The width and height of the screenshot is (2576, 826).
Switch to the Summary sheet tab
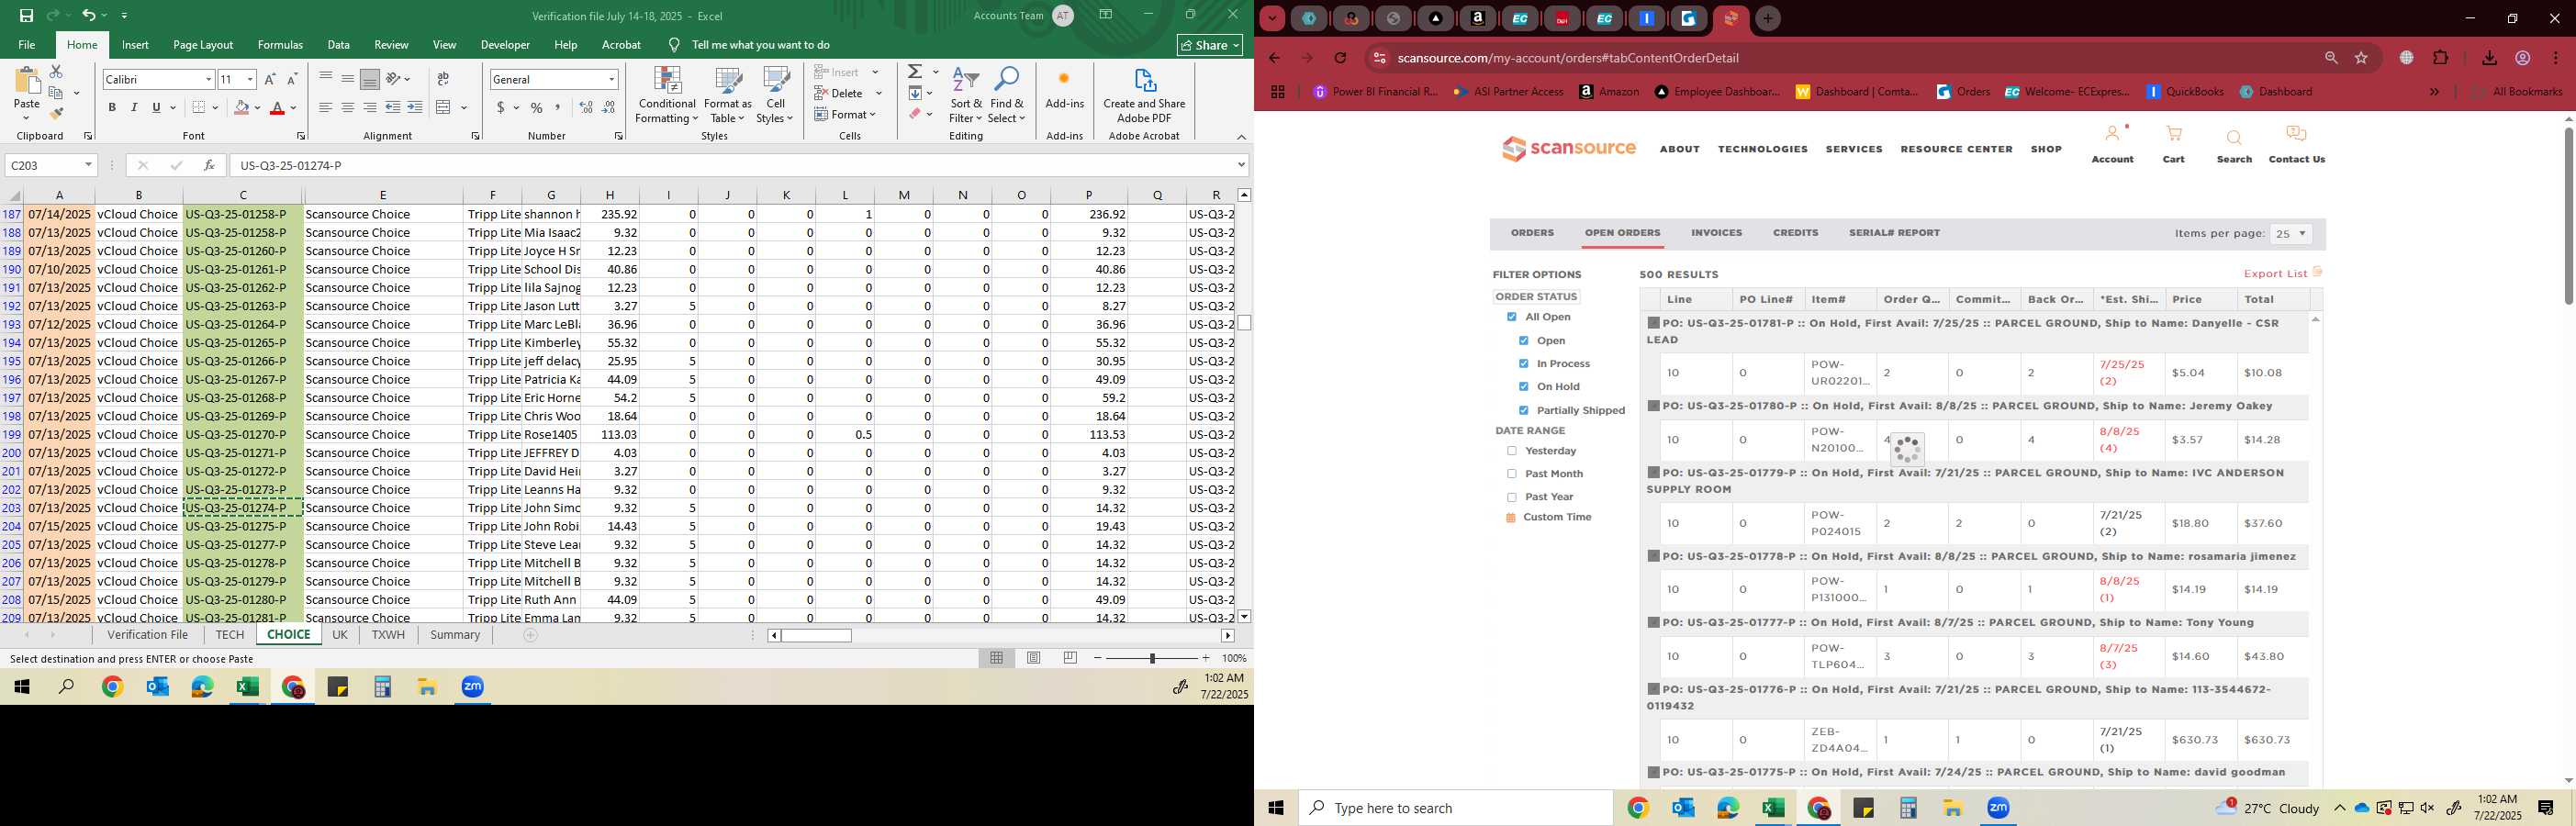click(x=455, y=635)
